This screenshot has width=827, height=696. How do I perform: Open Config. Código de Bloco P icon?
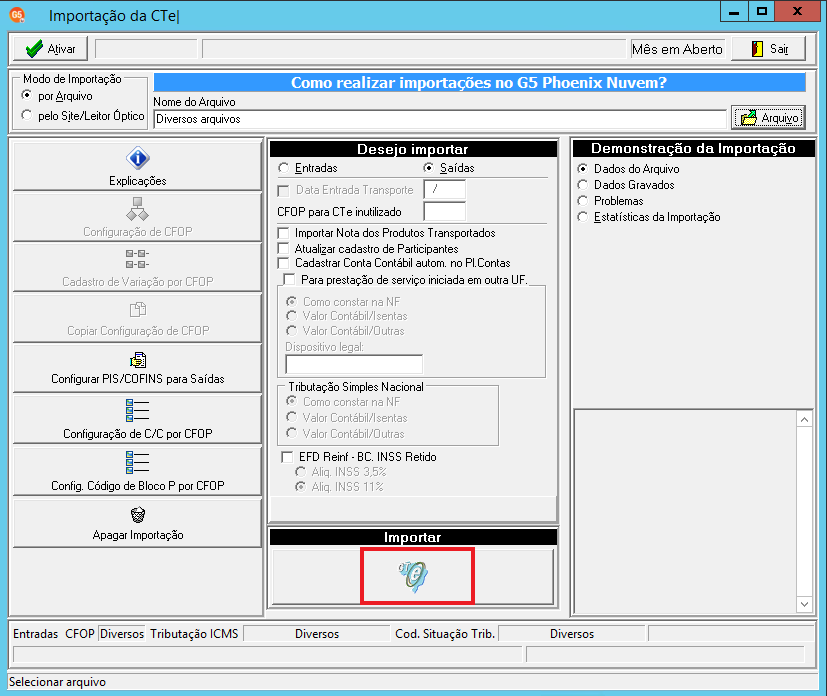point(138,462)
